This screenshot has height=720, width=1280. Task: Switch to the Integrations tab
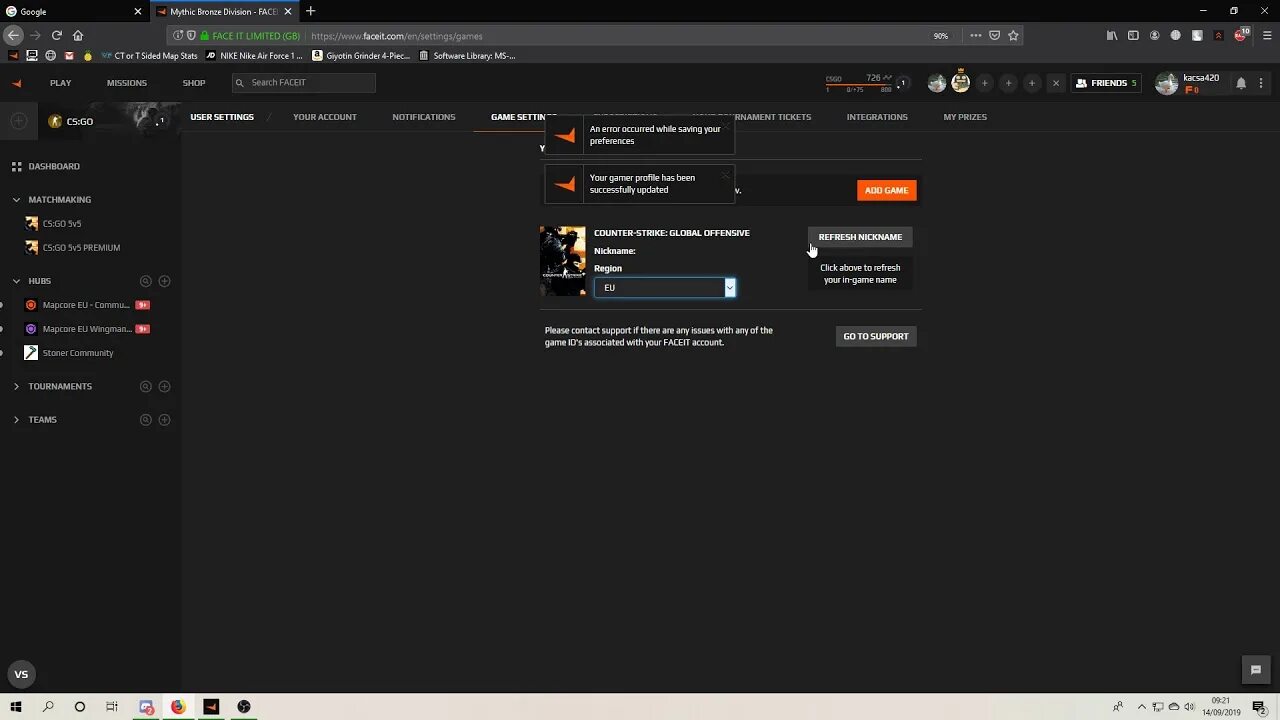point(877,117)
